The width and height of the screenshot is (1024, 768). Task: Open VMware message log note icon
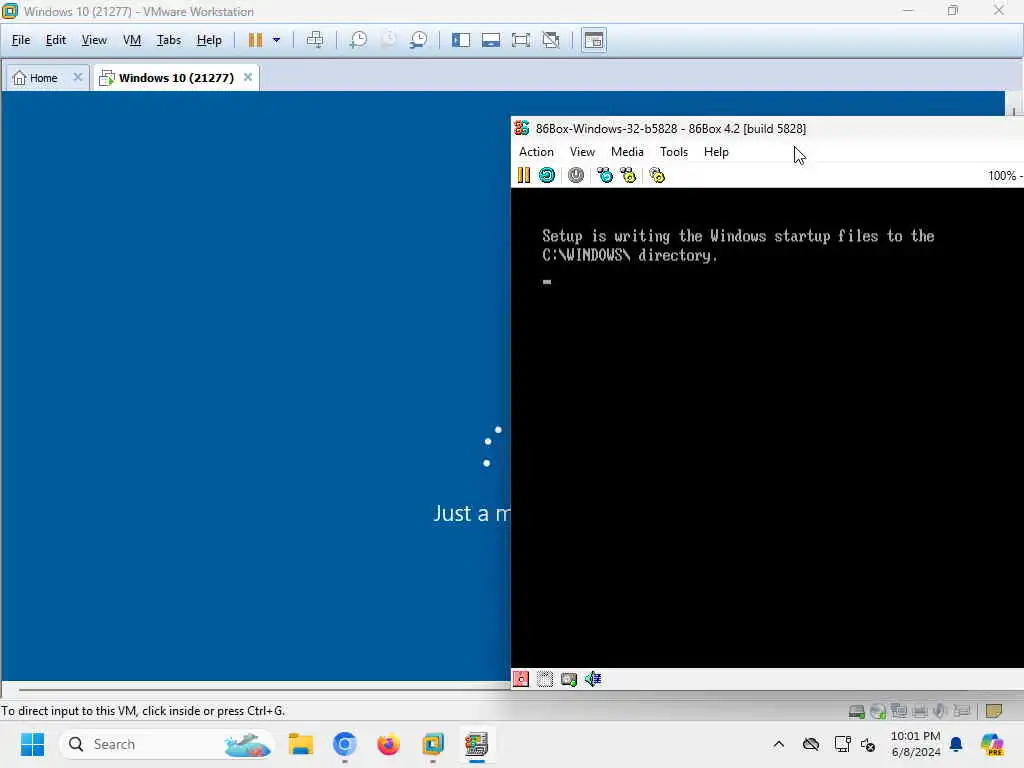coord(994,711)
